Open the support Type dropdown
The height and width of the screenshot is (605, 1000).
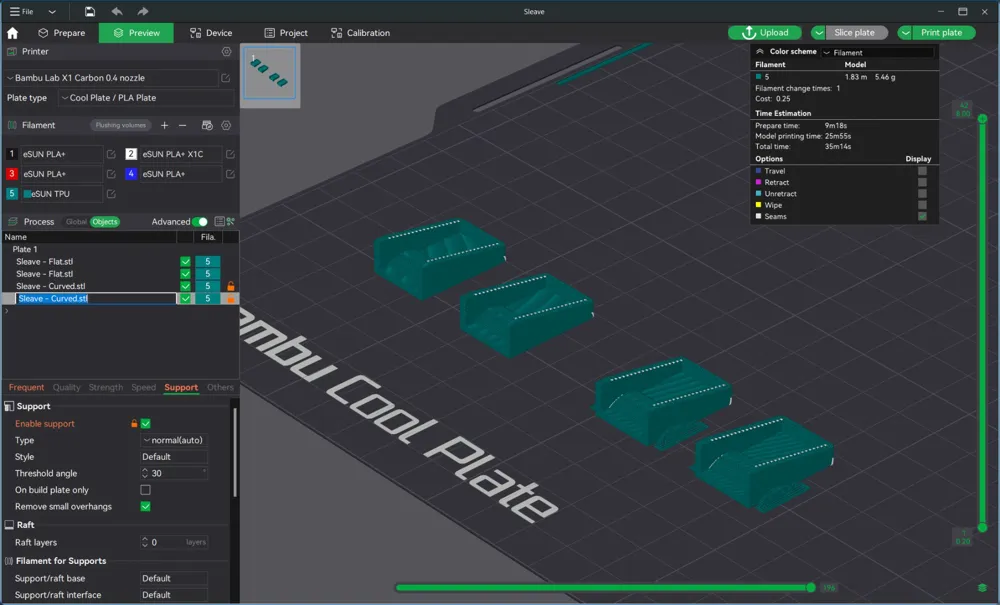(174, 441)
